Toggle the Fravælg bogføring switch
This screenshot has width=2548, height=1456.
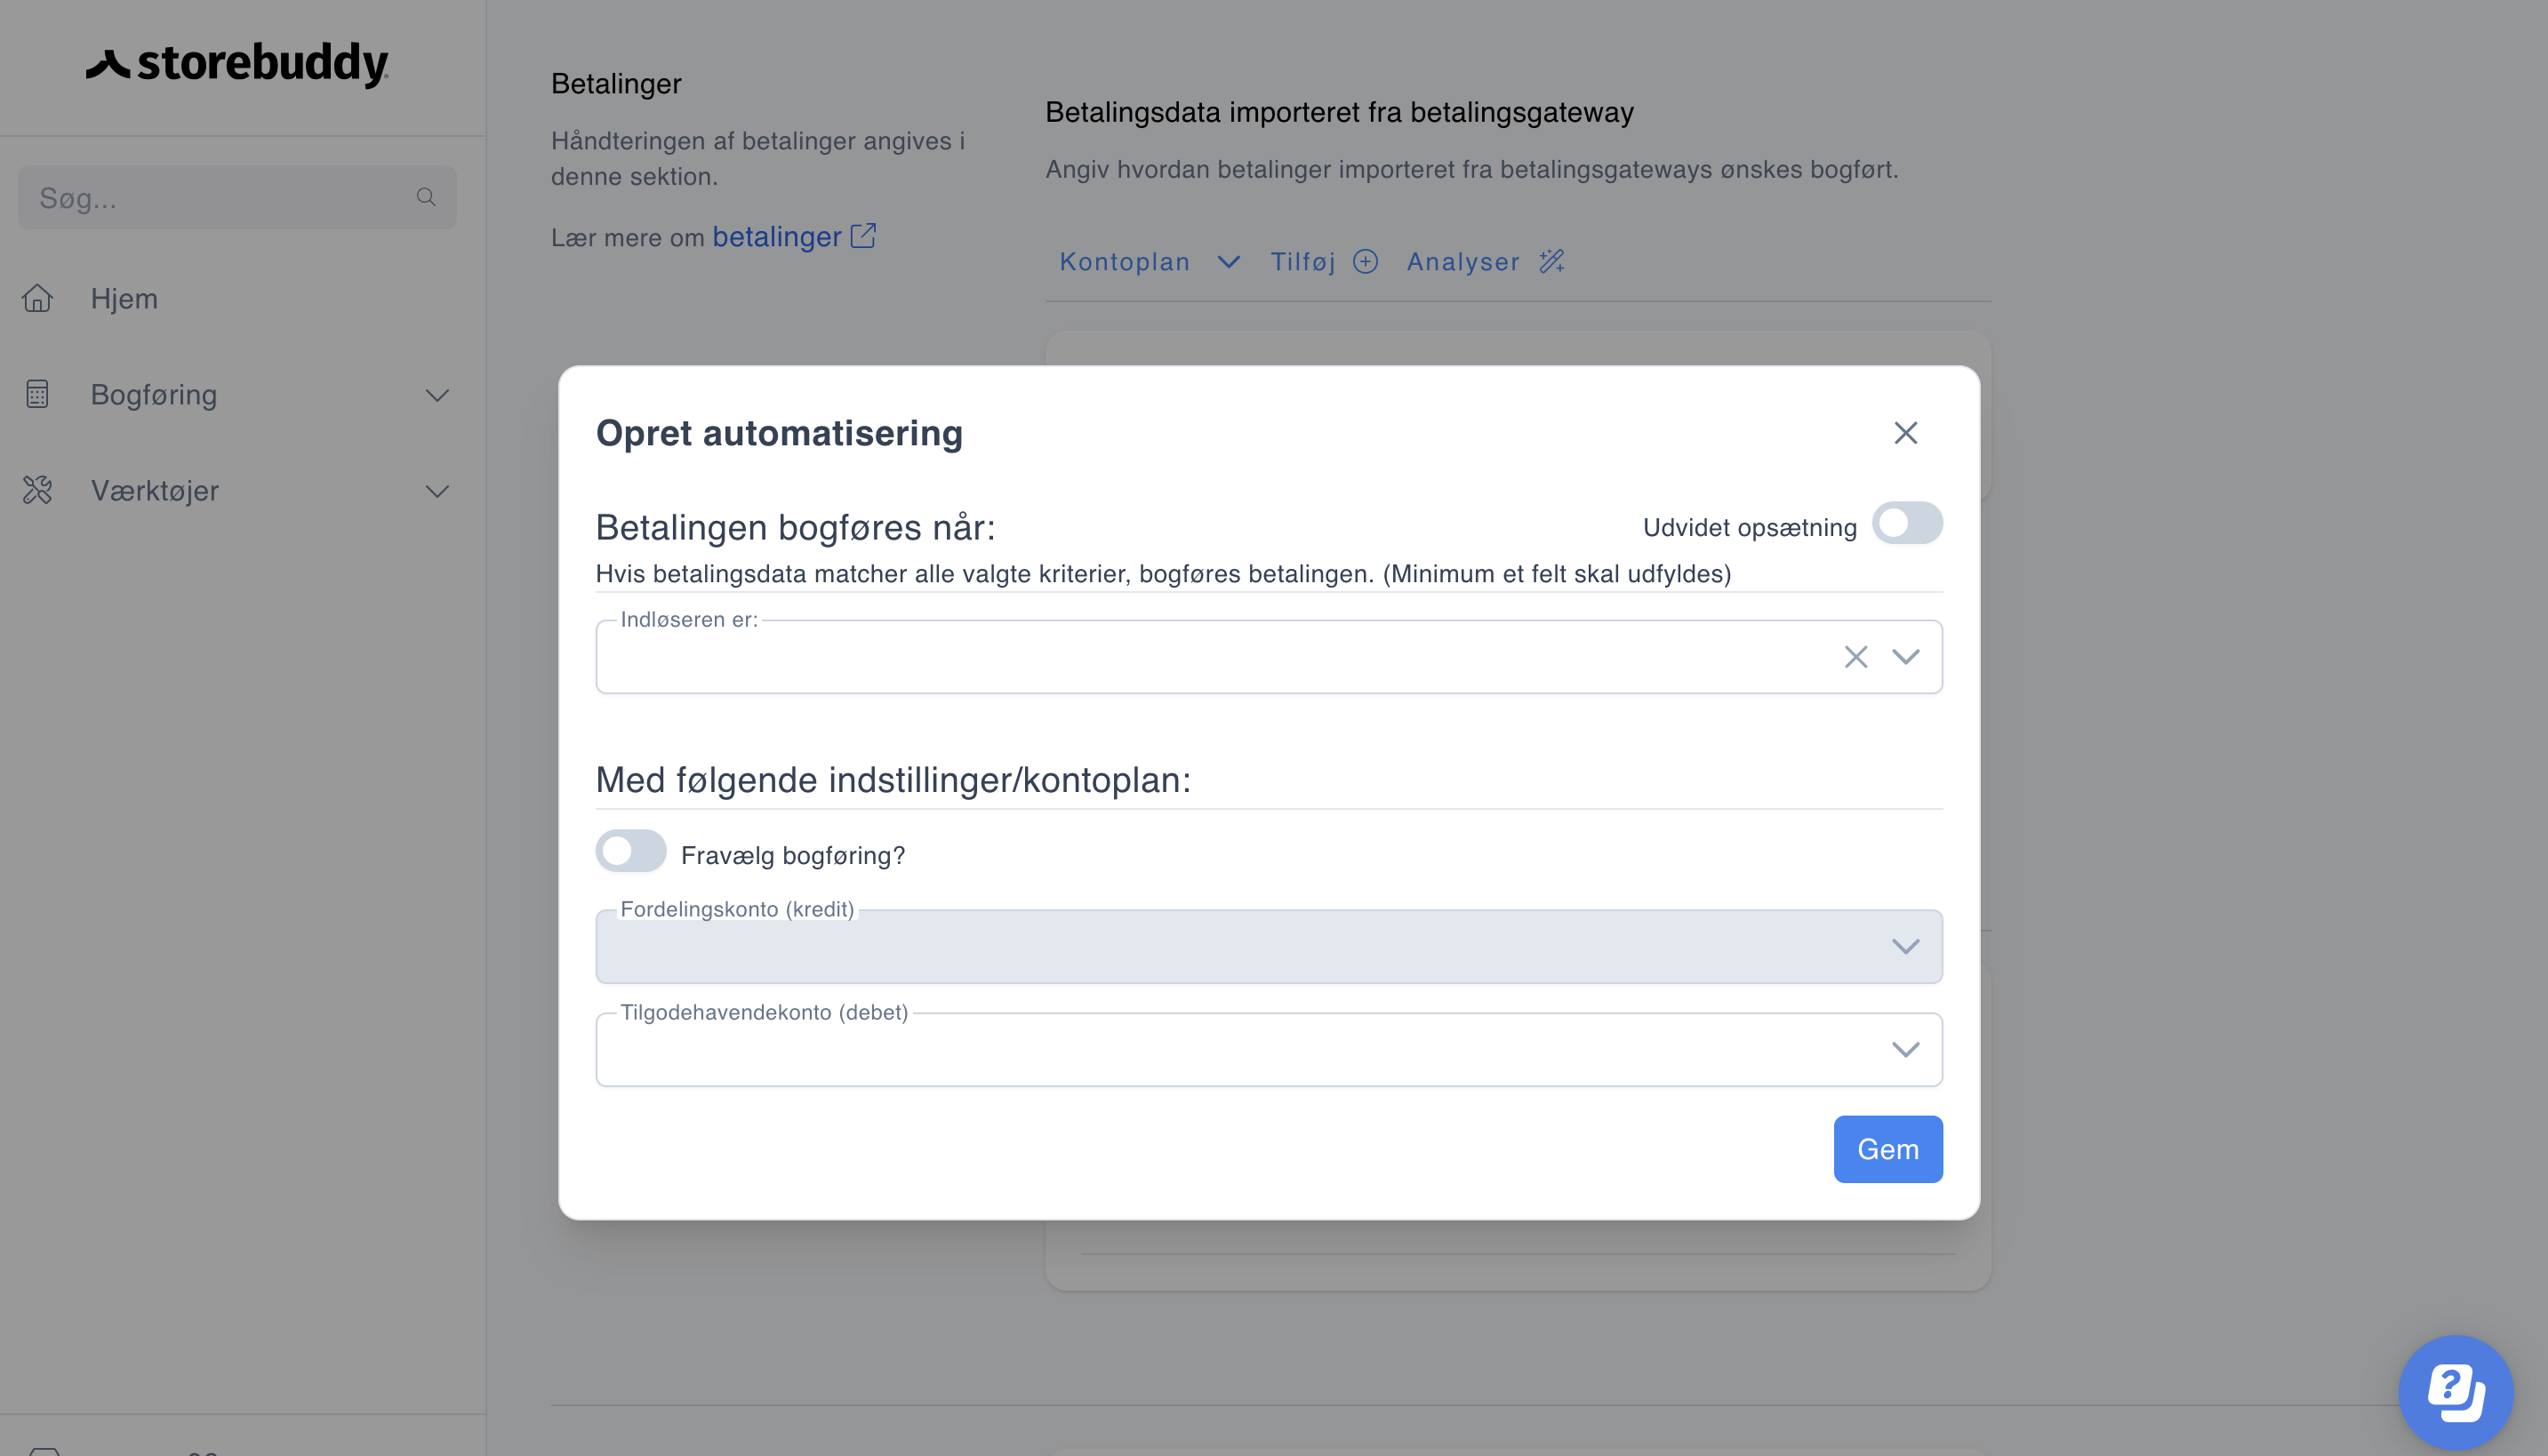(631, 851)
